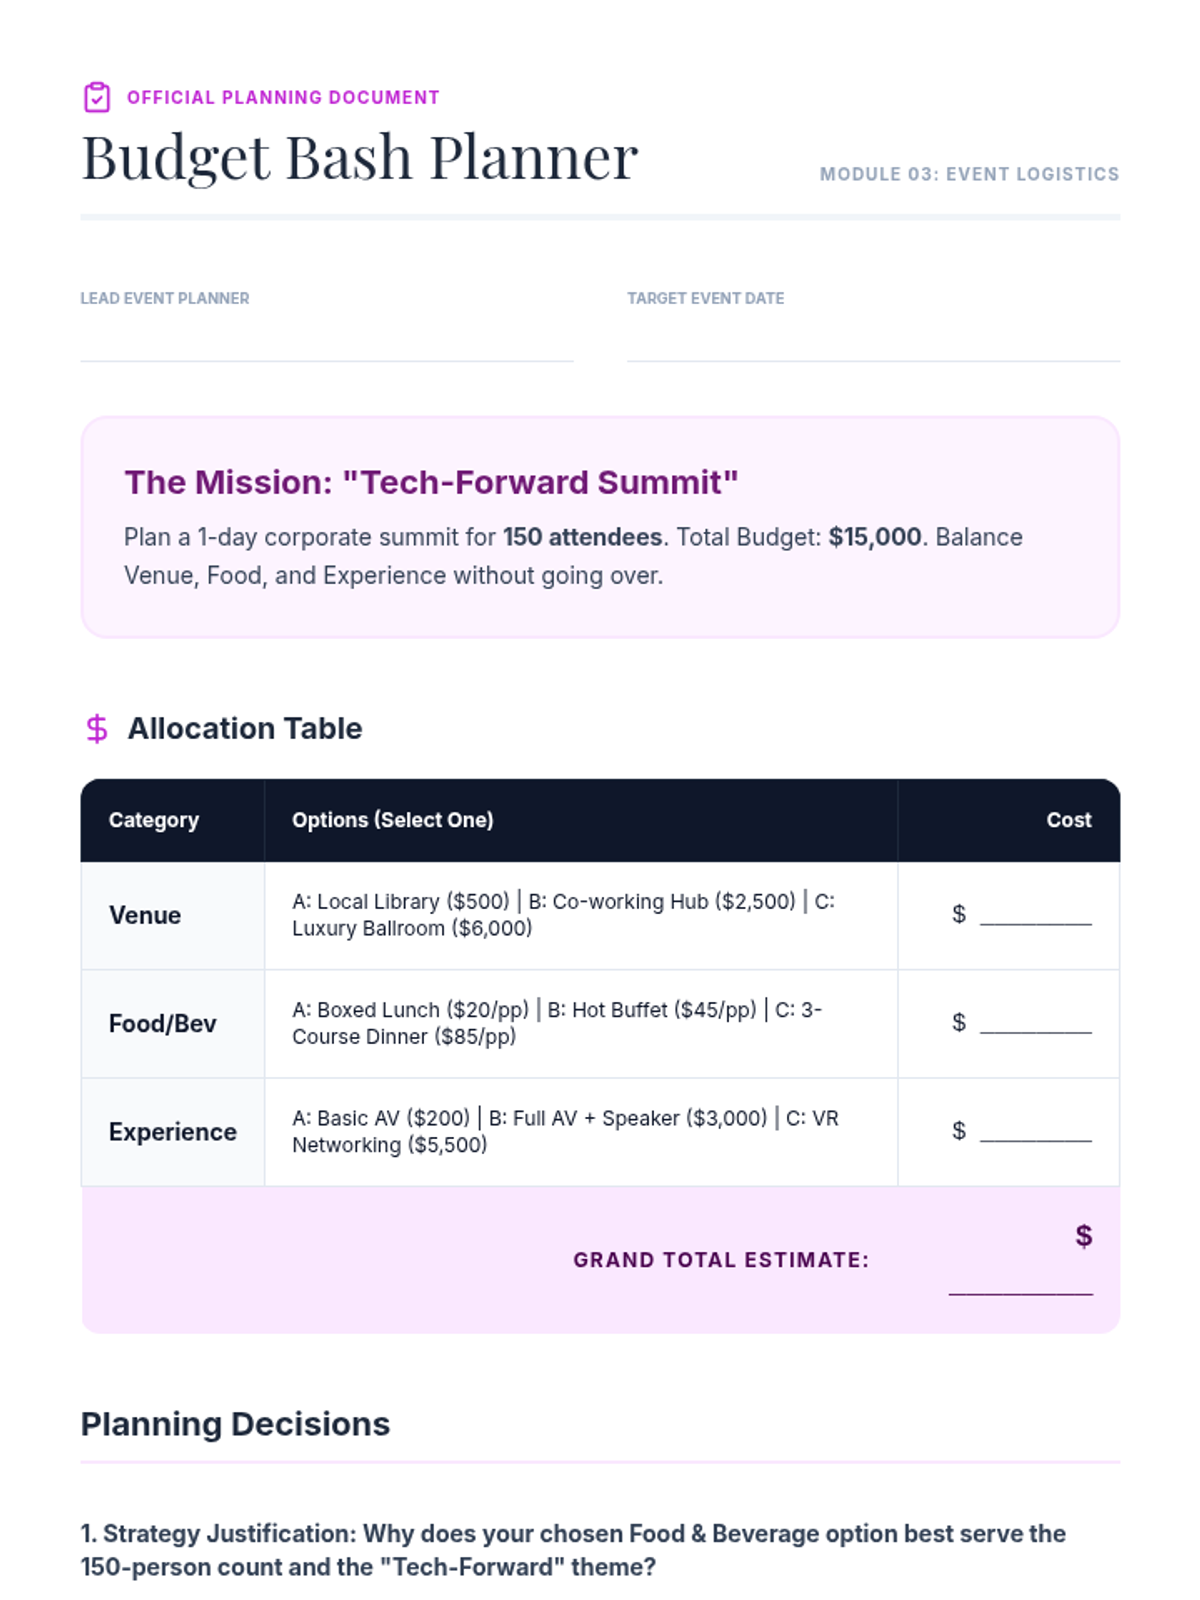Click the Official Planning Document label

[x=283, y=97]
